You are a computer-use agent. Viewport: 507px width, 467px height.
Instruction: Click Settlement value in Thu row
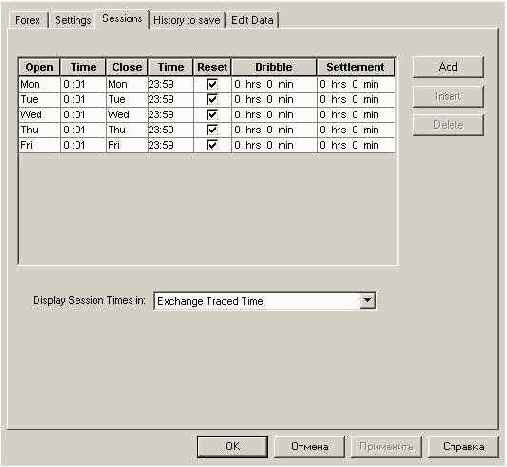356,130
